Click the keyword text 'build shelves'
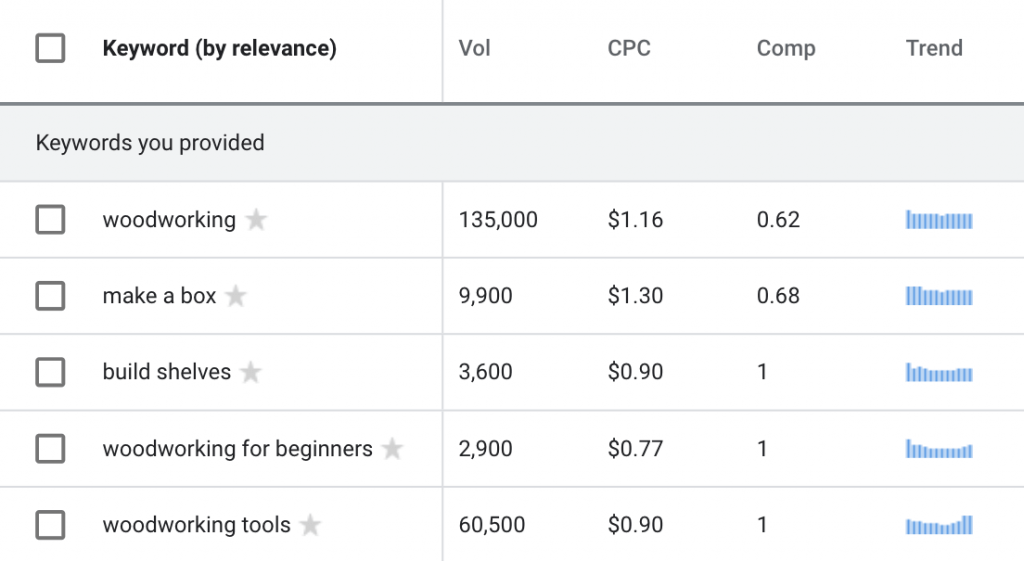Screen dimensions: 1024x561 [x=167, y=372]
